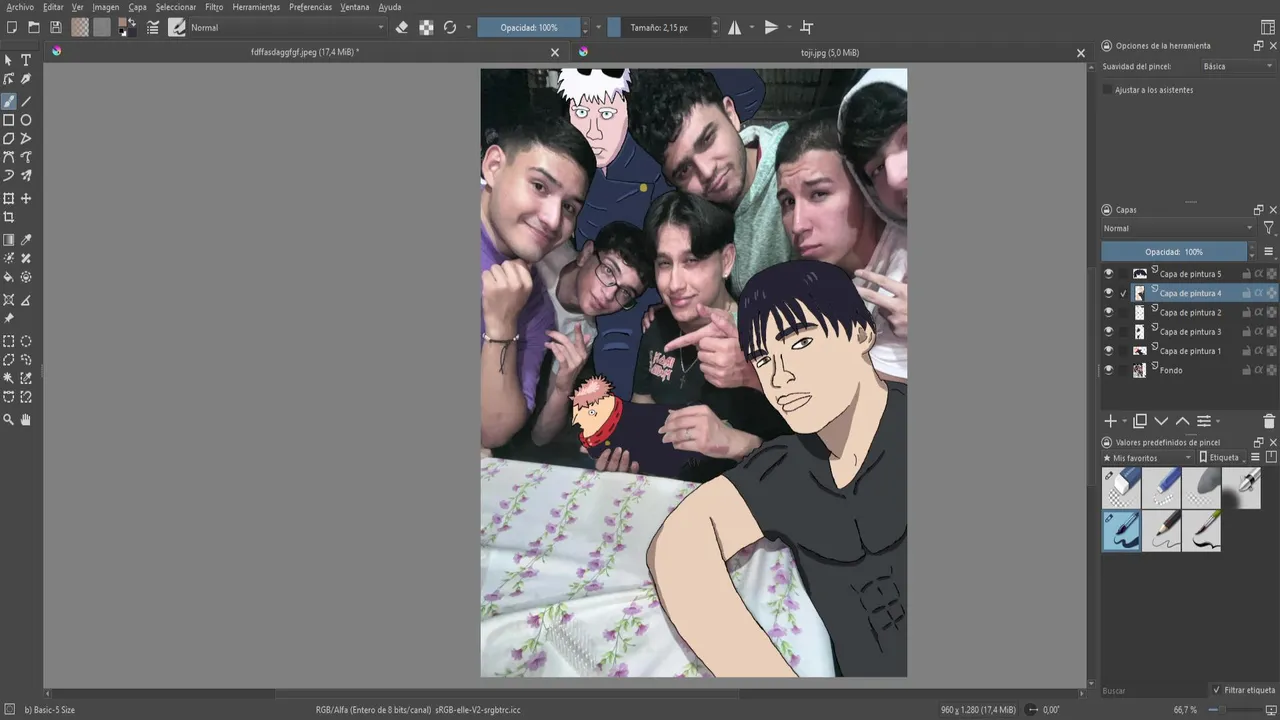Select the Reference Images pin tool
The height and width of the screenshot is (720, 1280).
[x=9, y=318]
